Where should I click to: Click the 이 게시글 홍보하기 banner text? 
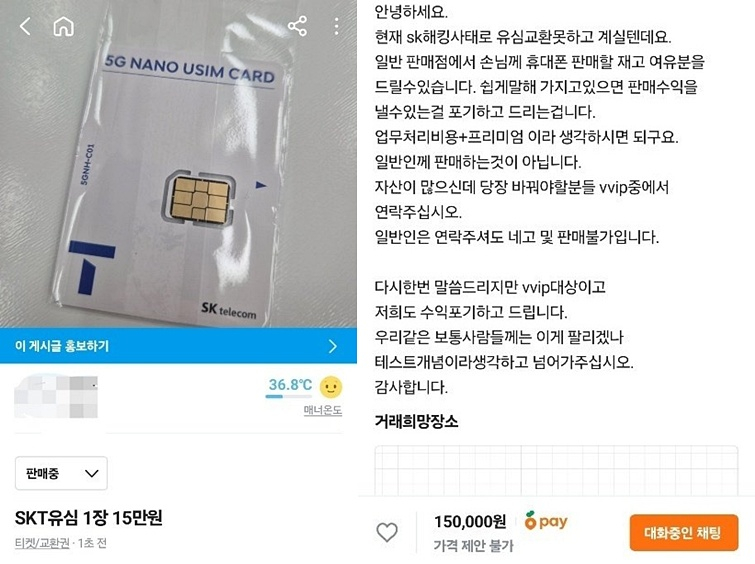coord(62,346)
